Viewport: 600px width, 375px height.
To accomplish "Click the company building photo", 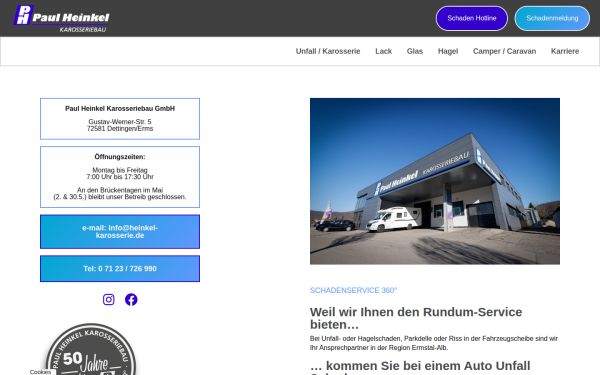I will click(435, 181).
